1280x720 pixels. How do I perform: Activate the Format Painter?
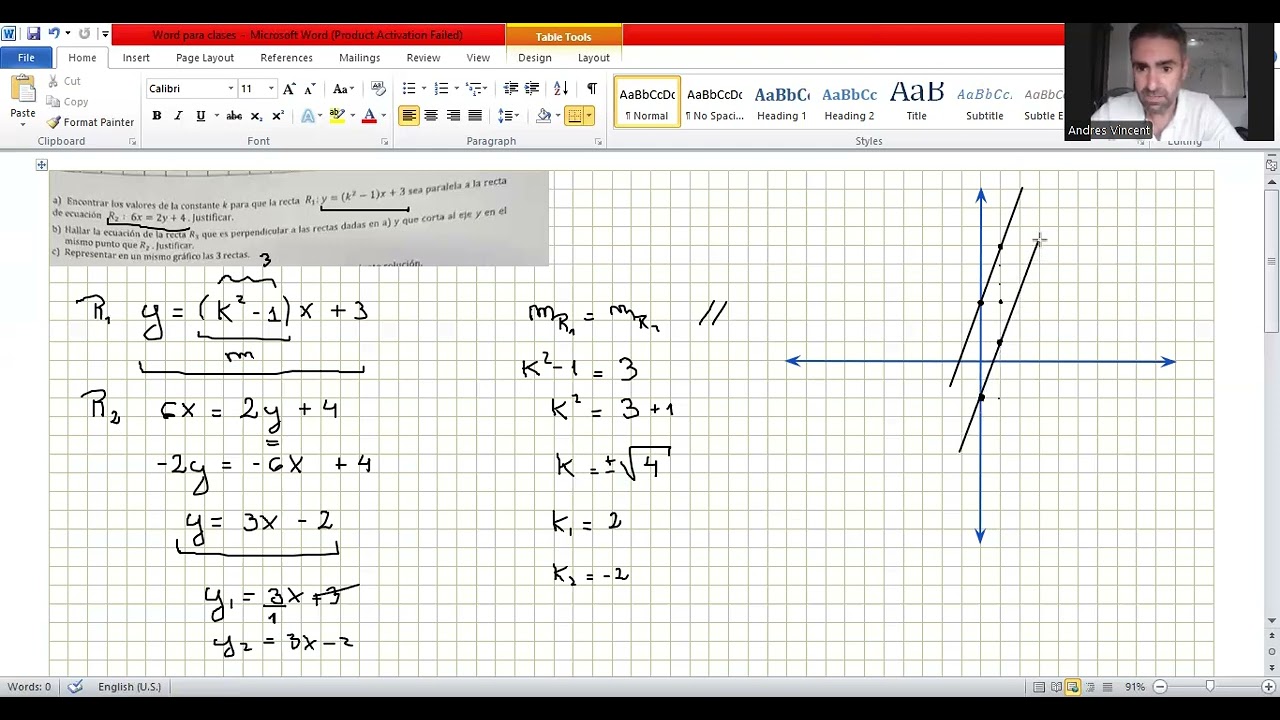(x=89, y=122)
